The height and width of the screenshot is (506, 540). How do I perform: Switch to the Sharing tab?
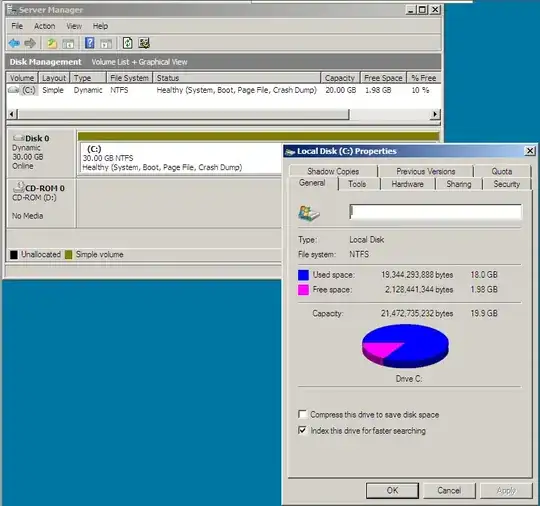point(459,184)
